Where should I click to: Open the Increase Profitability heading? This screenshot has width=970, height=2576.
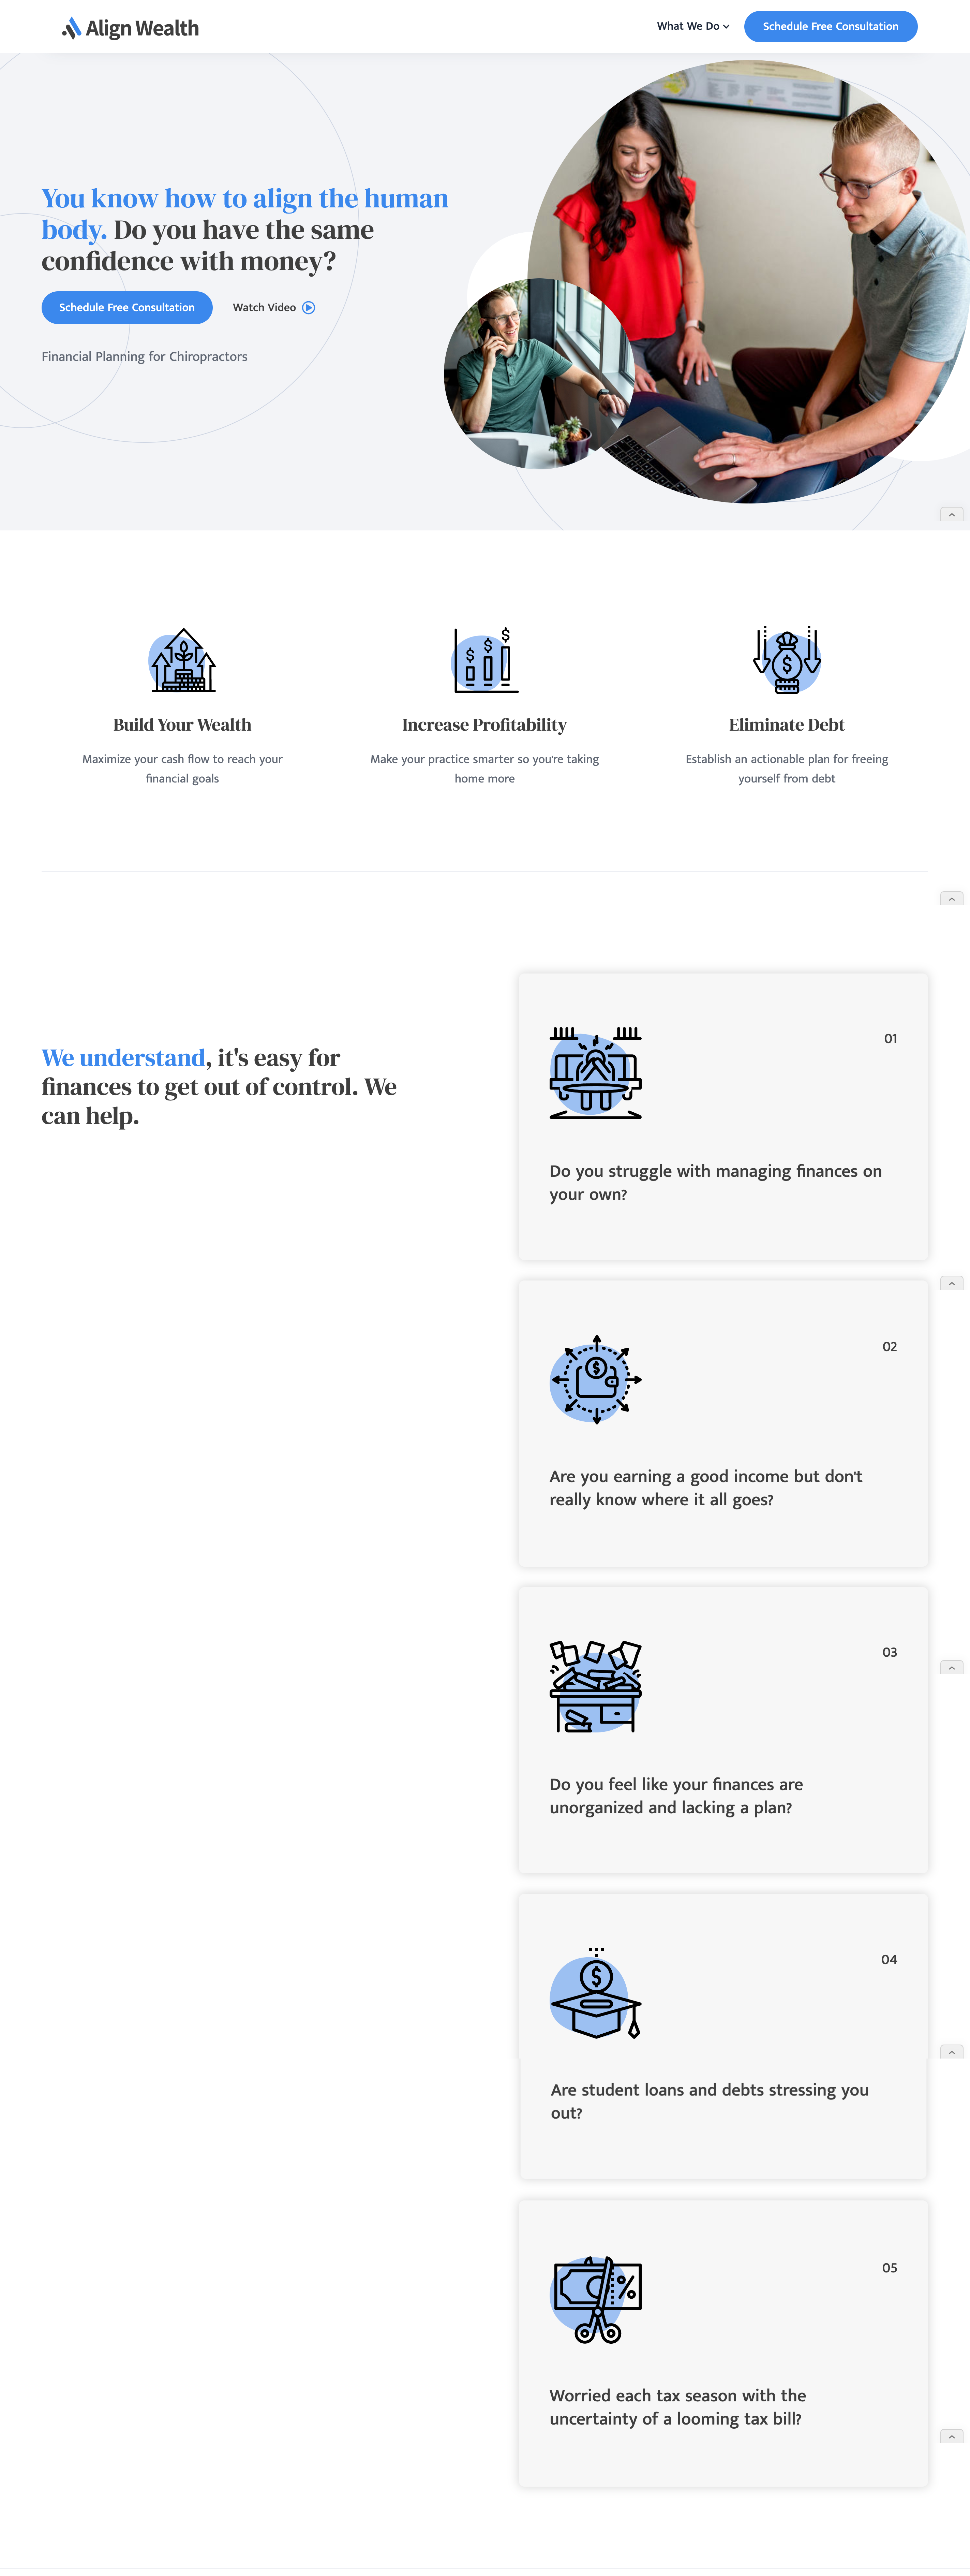[484, 725]
